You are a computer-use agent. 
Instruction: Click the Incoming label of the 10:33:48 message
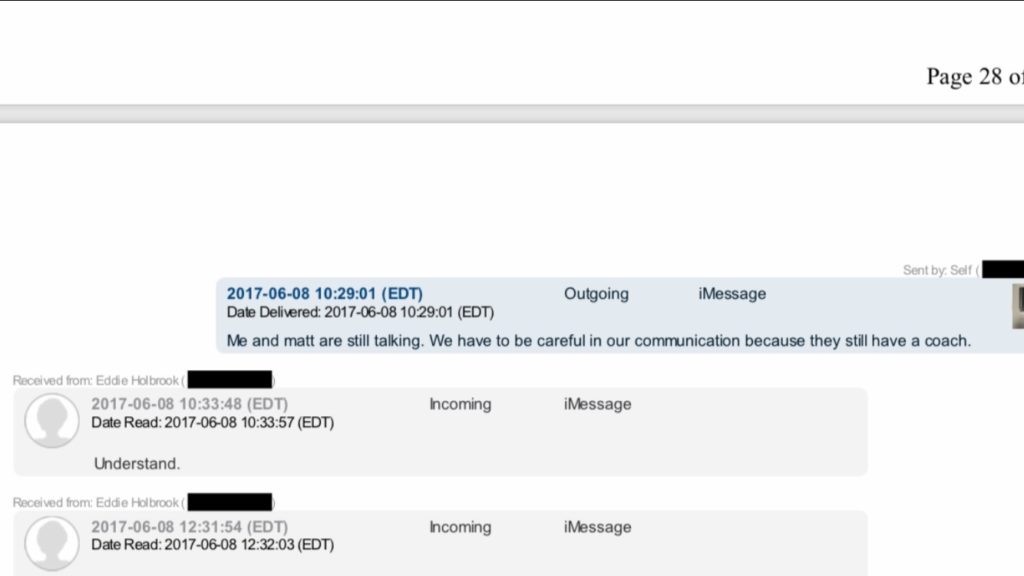pos(460,404)
